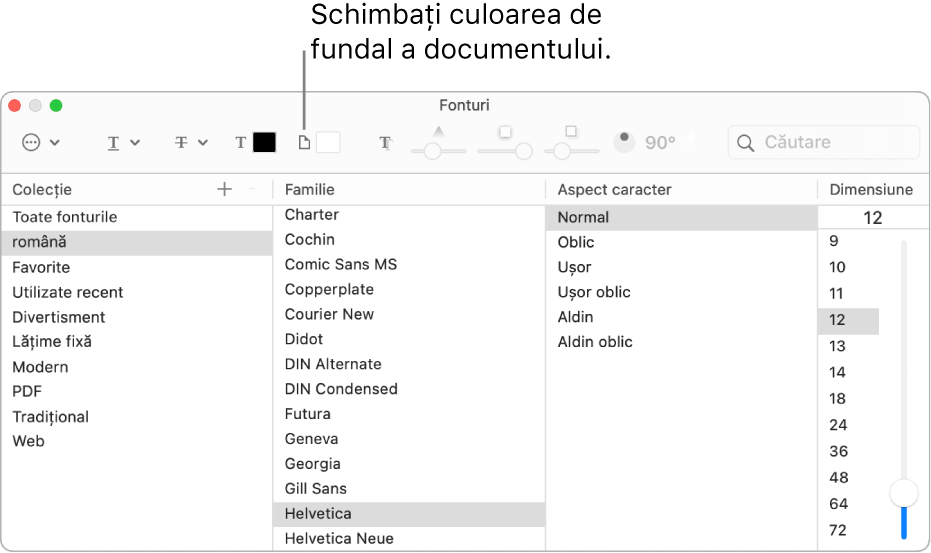The width and height of the screenshot is (931, 553).
Task: Add a new collection with plus button
Action: 224,189
